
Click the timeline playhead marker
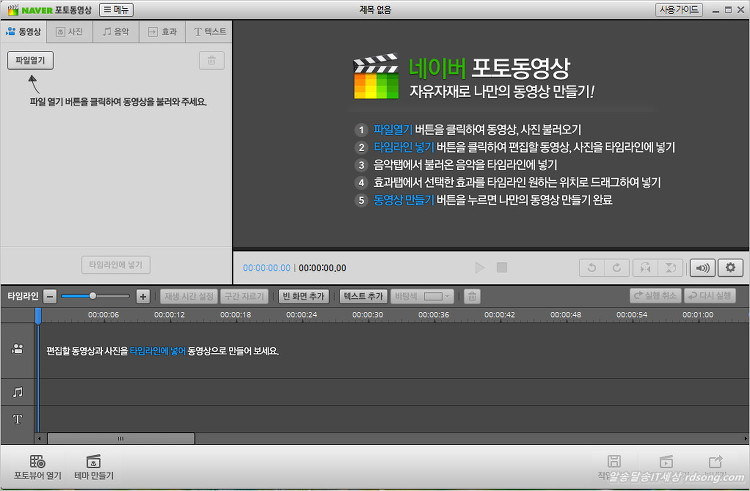[38, 315]
